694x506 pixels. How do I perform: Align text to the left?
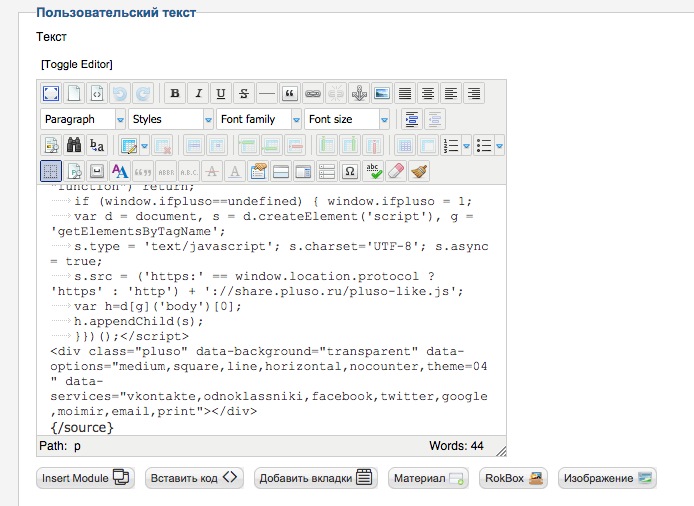(451, 93)
